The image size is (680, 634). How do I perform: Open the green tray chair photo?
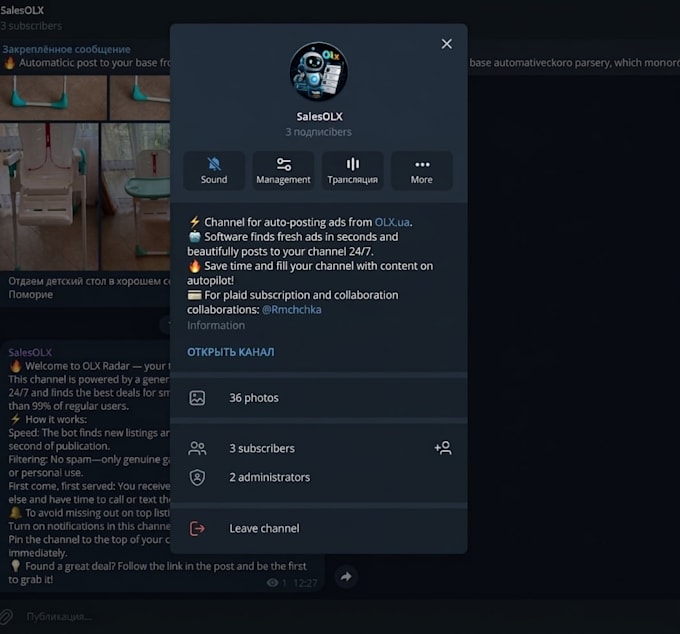click(136, 196)
